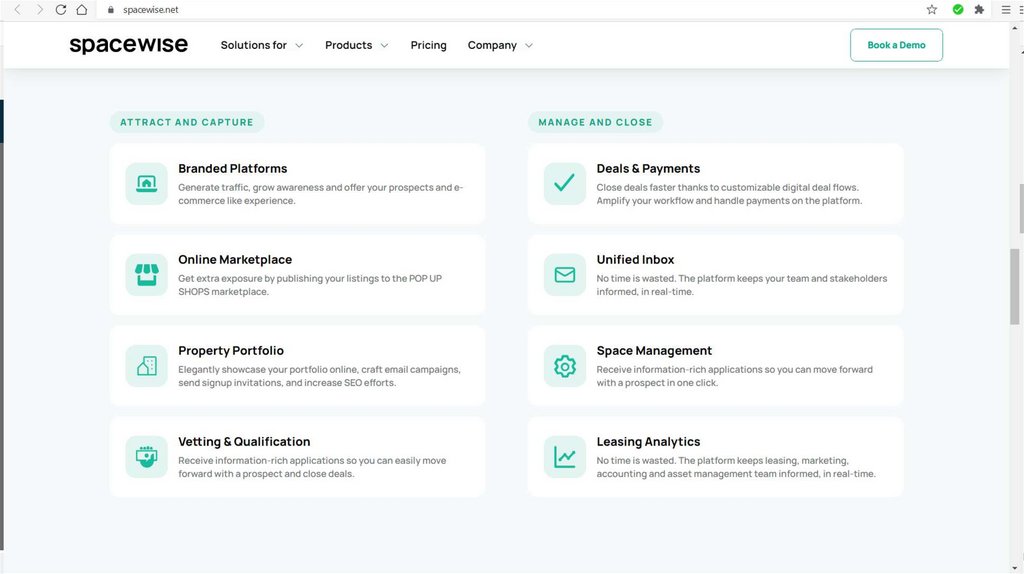1024x574 pixels.
Task: Click the Unified Inbox envelope icon
Action: click(x=564, y=275)
